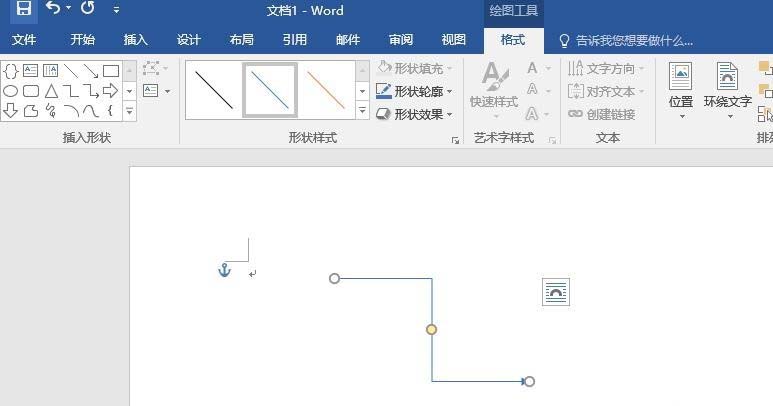Viewport: 773px width, 406px height.
Task: Select the elbow arrow connector shape
Action: [91, 91]
